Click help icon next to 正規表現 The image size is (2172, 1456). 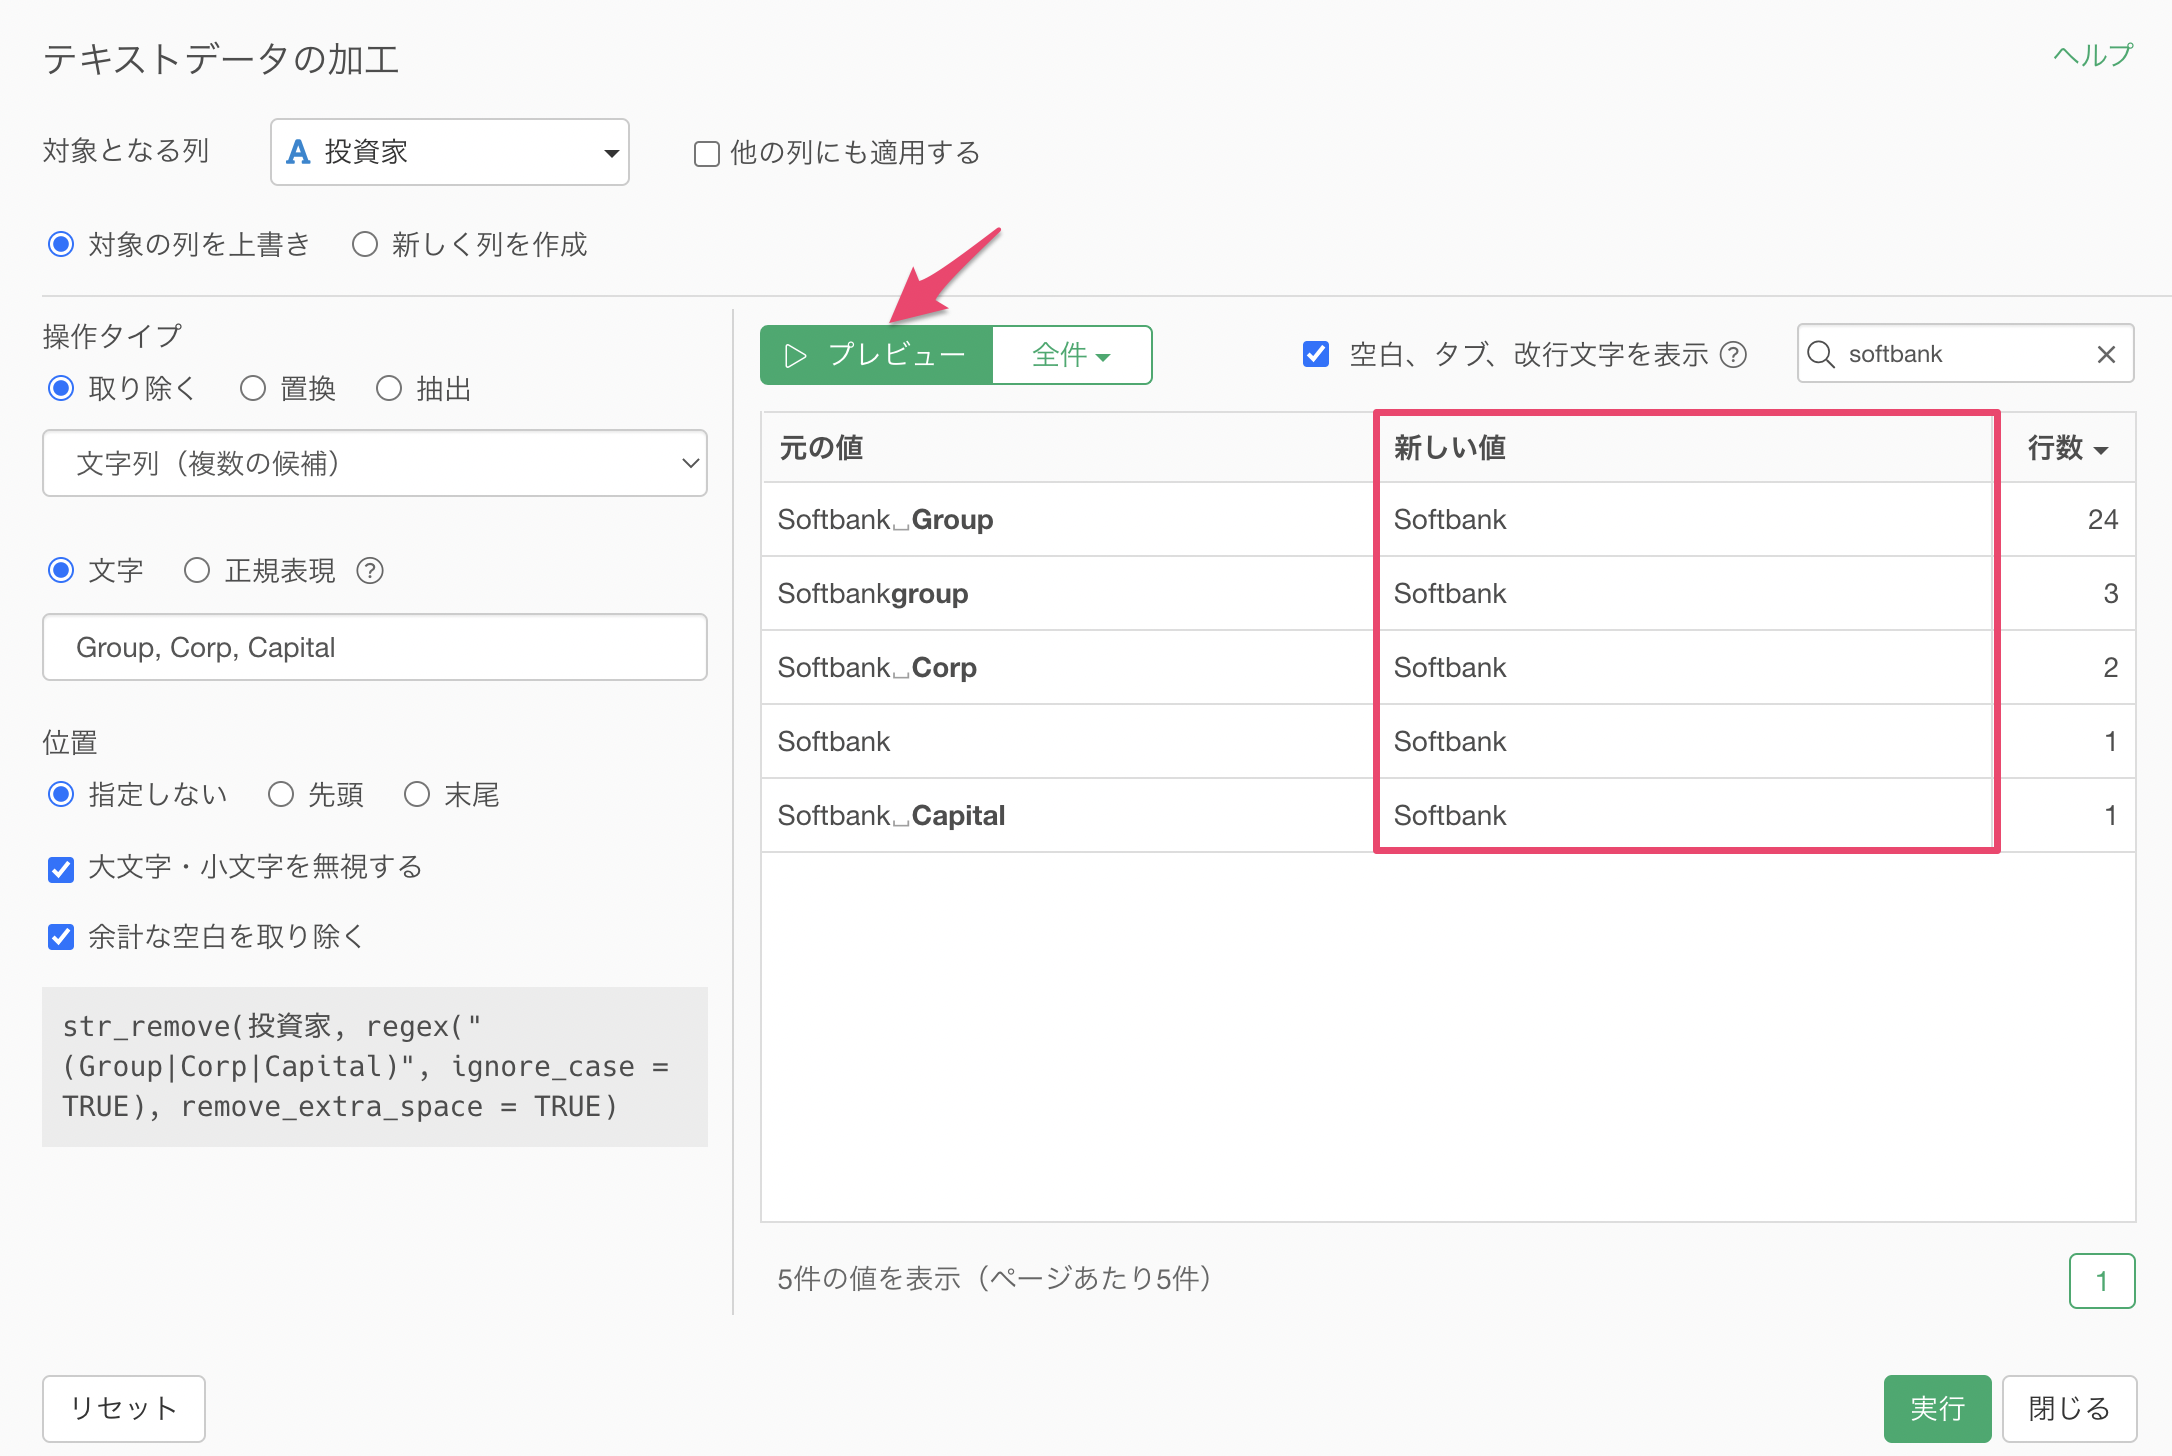point(370,570)
